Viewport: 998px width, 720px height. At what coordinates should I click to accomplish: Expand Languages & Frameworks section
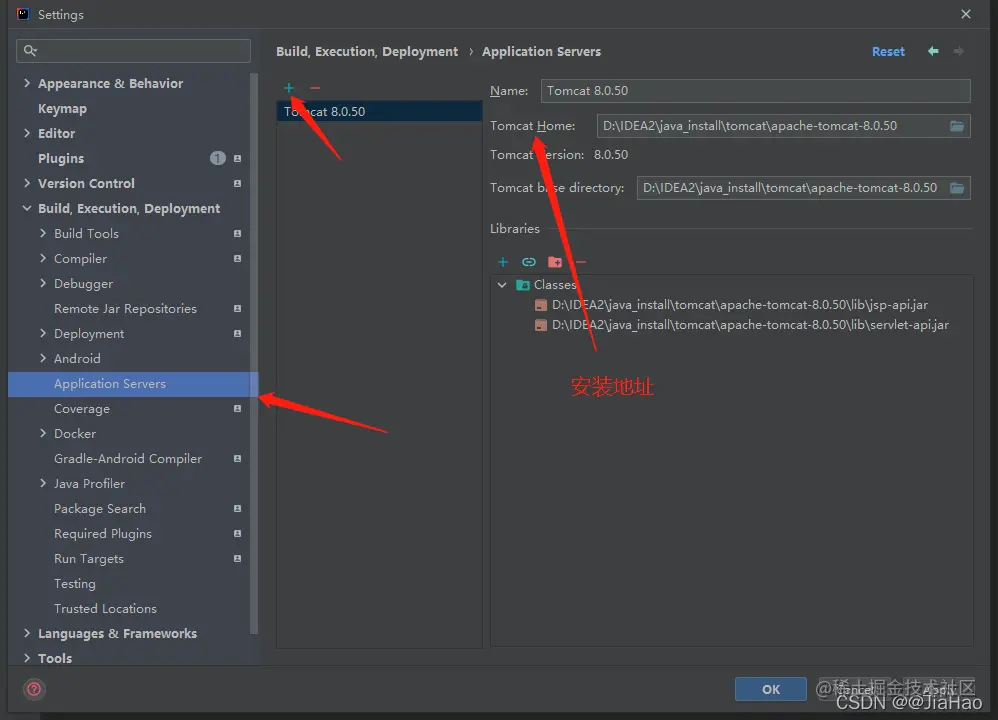tap(27, 633)
